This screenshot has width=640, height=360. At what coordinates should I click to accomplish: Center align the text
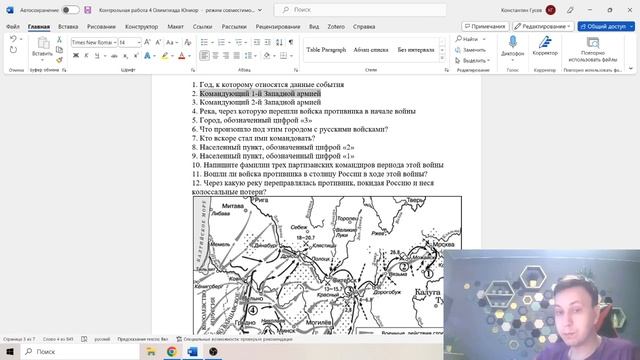click(x=216, y=56)
